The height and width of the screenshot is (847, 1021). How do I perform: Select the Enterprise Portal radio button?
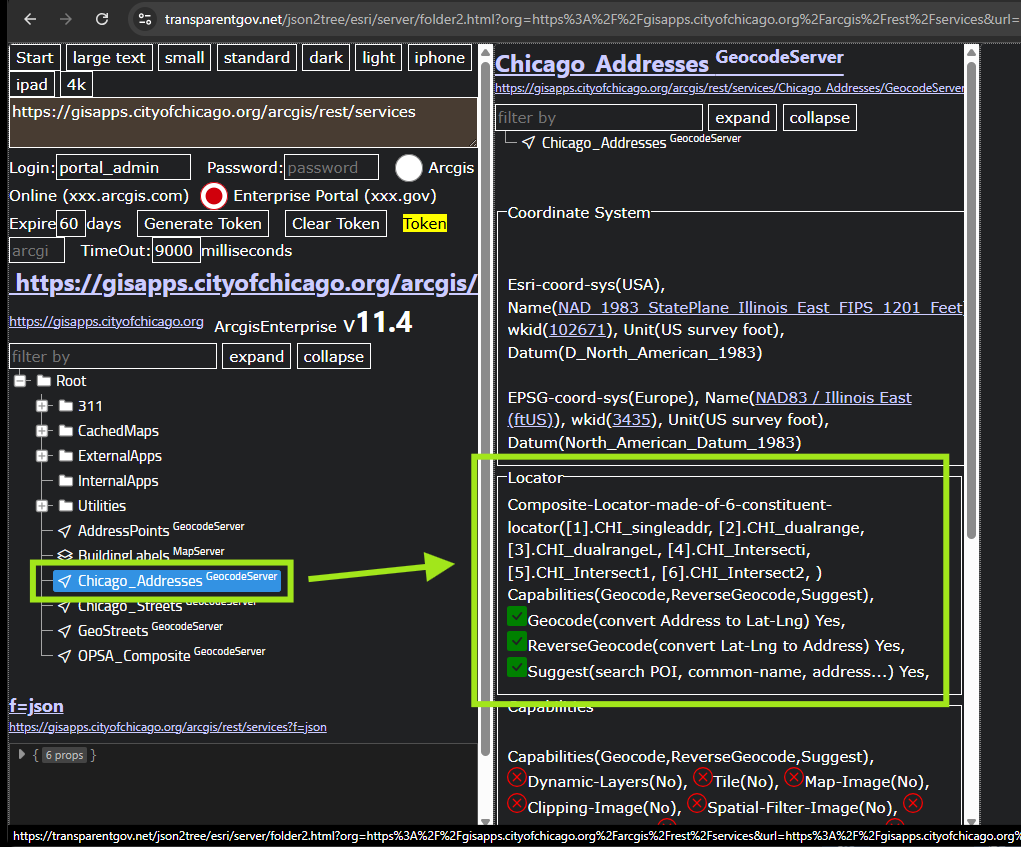[x=214, y=196]
